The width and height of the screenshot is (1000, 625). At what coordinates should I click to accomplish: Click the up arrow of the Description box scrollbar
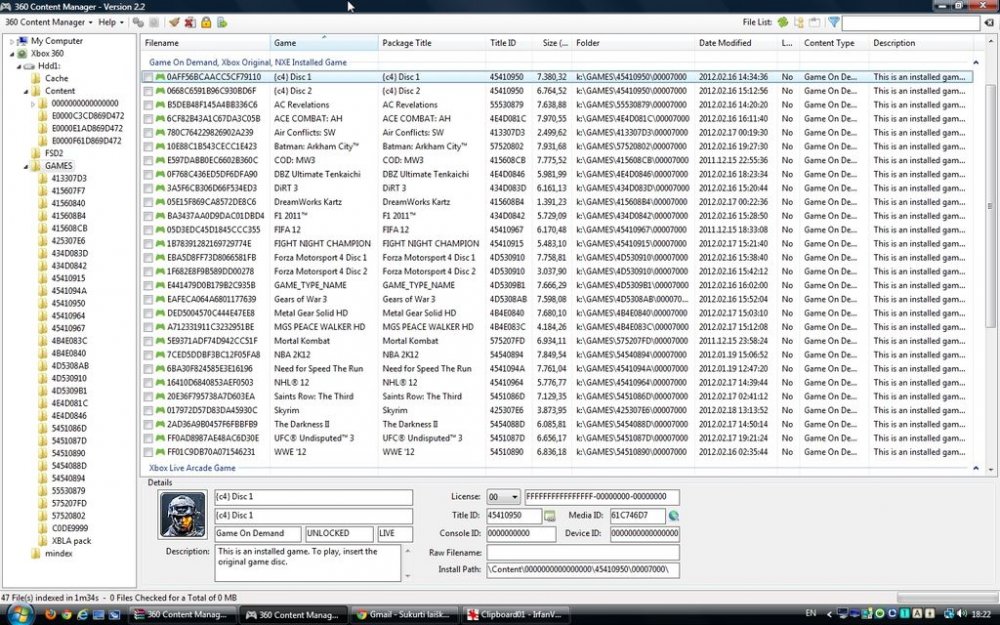pos(408,550)
